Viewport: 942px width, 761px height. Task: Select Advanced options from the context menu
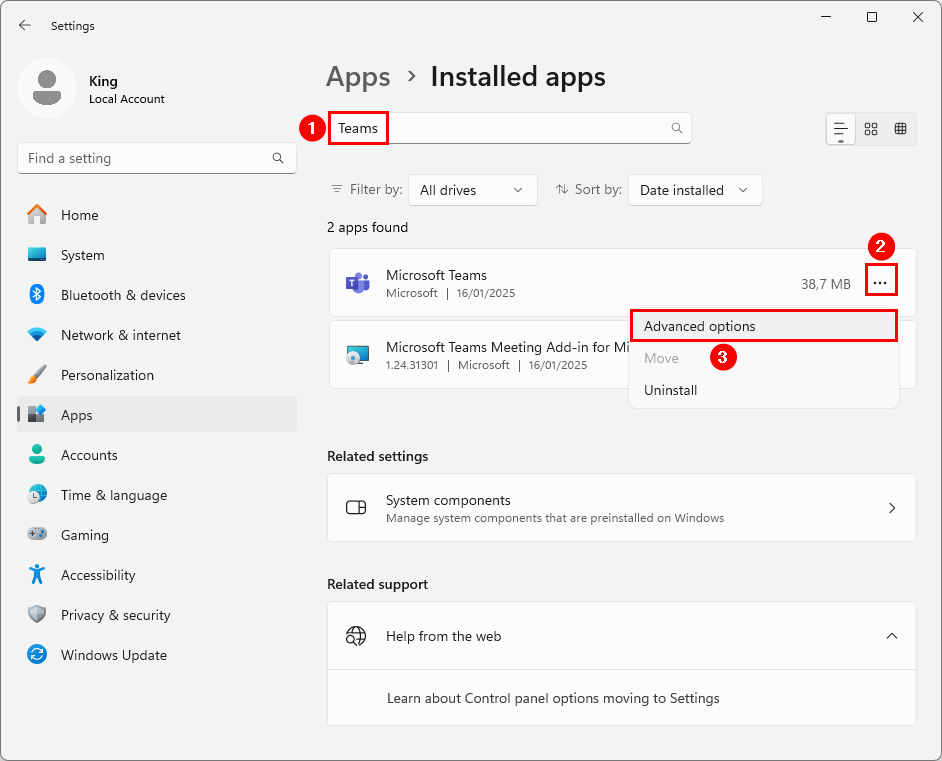700,327
